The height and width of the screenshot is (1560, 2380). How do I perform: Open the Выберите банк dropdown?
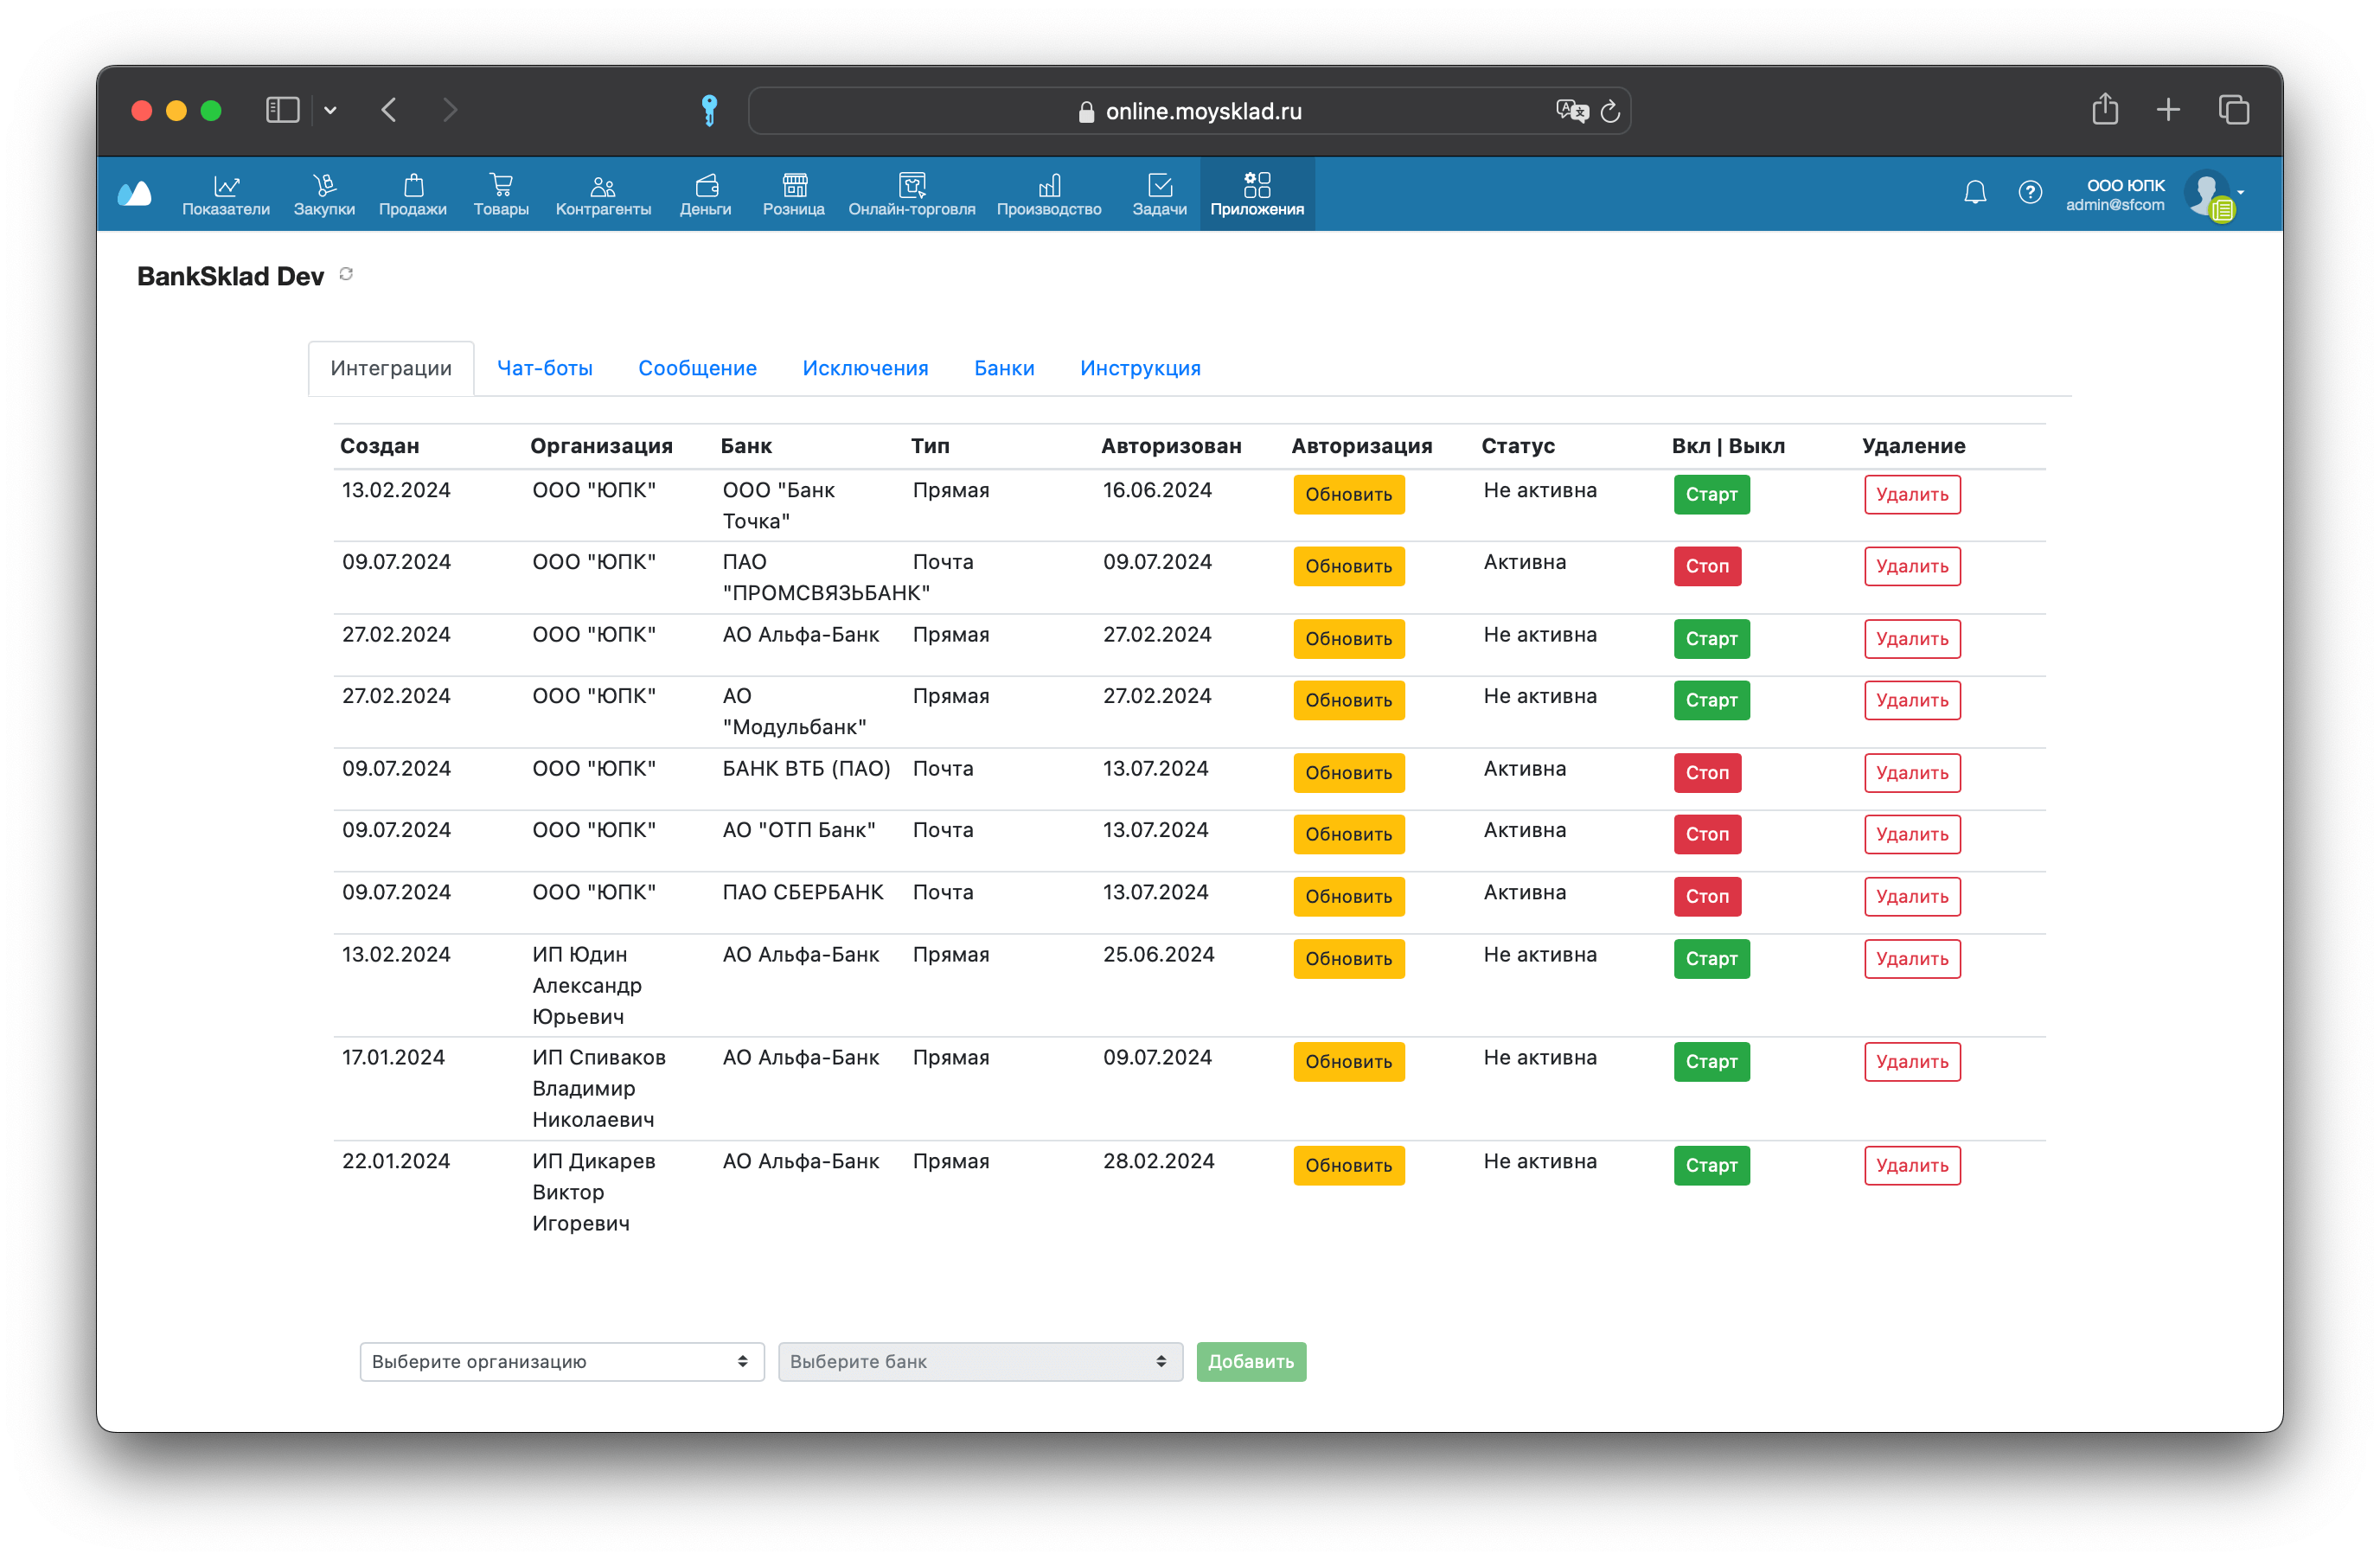click(980, 1361)
